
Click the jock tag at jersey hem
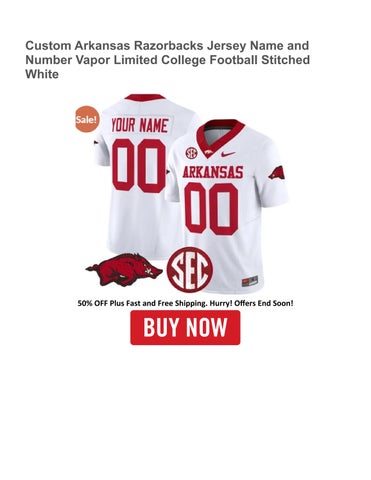249,281
